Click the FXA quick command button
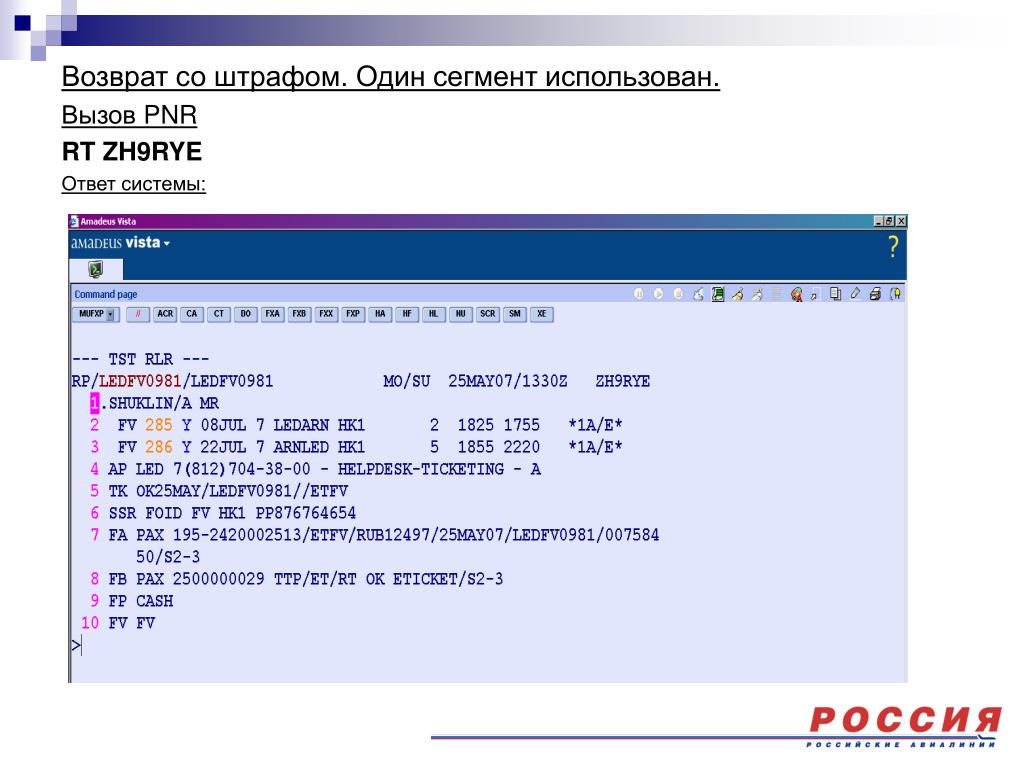Viewport: 1024px width, 768px height. pos(272,314)
